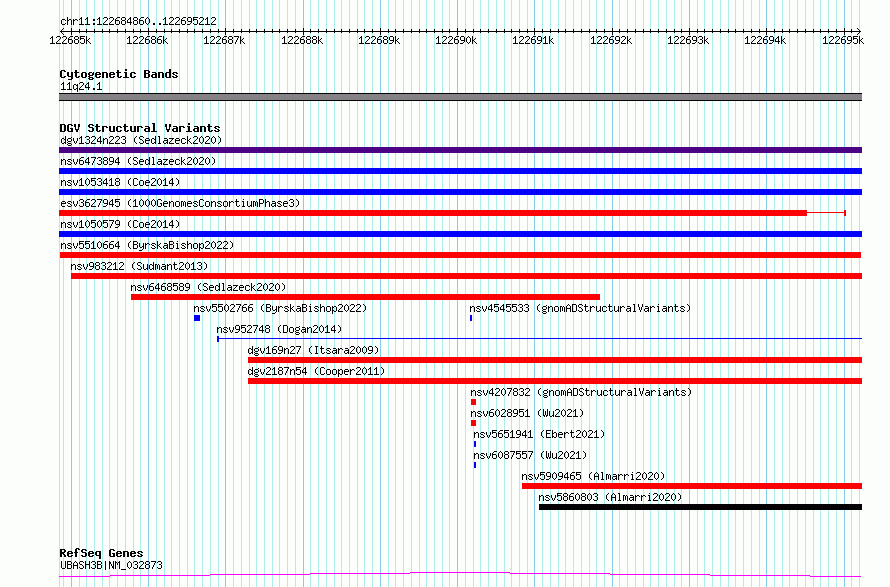This screenshot has height=587, width=890.
Task: Click the DGV Structural Variants track heading
Action: tap(140, 128)
